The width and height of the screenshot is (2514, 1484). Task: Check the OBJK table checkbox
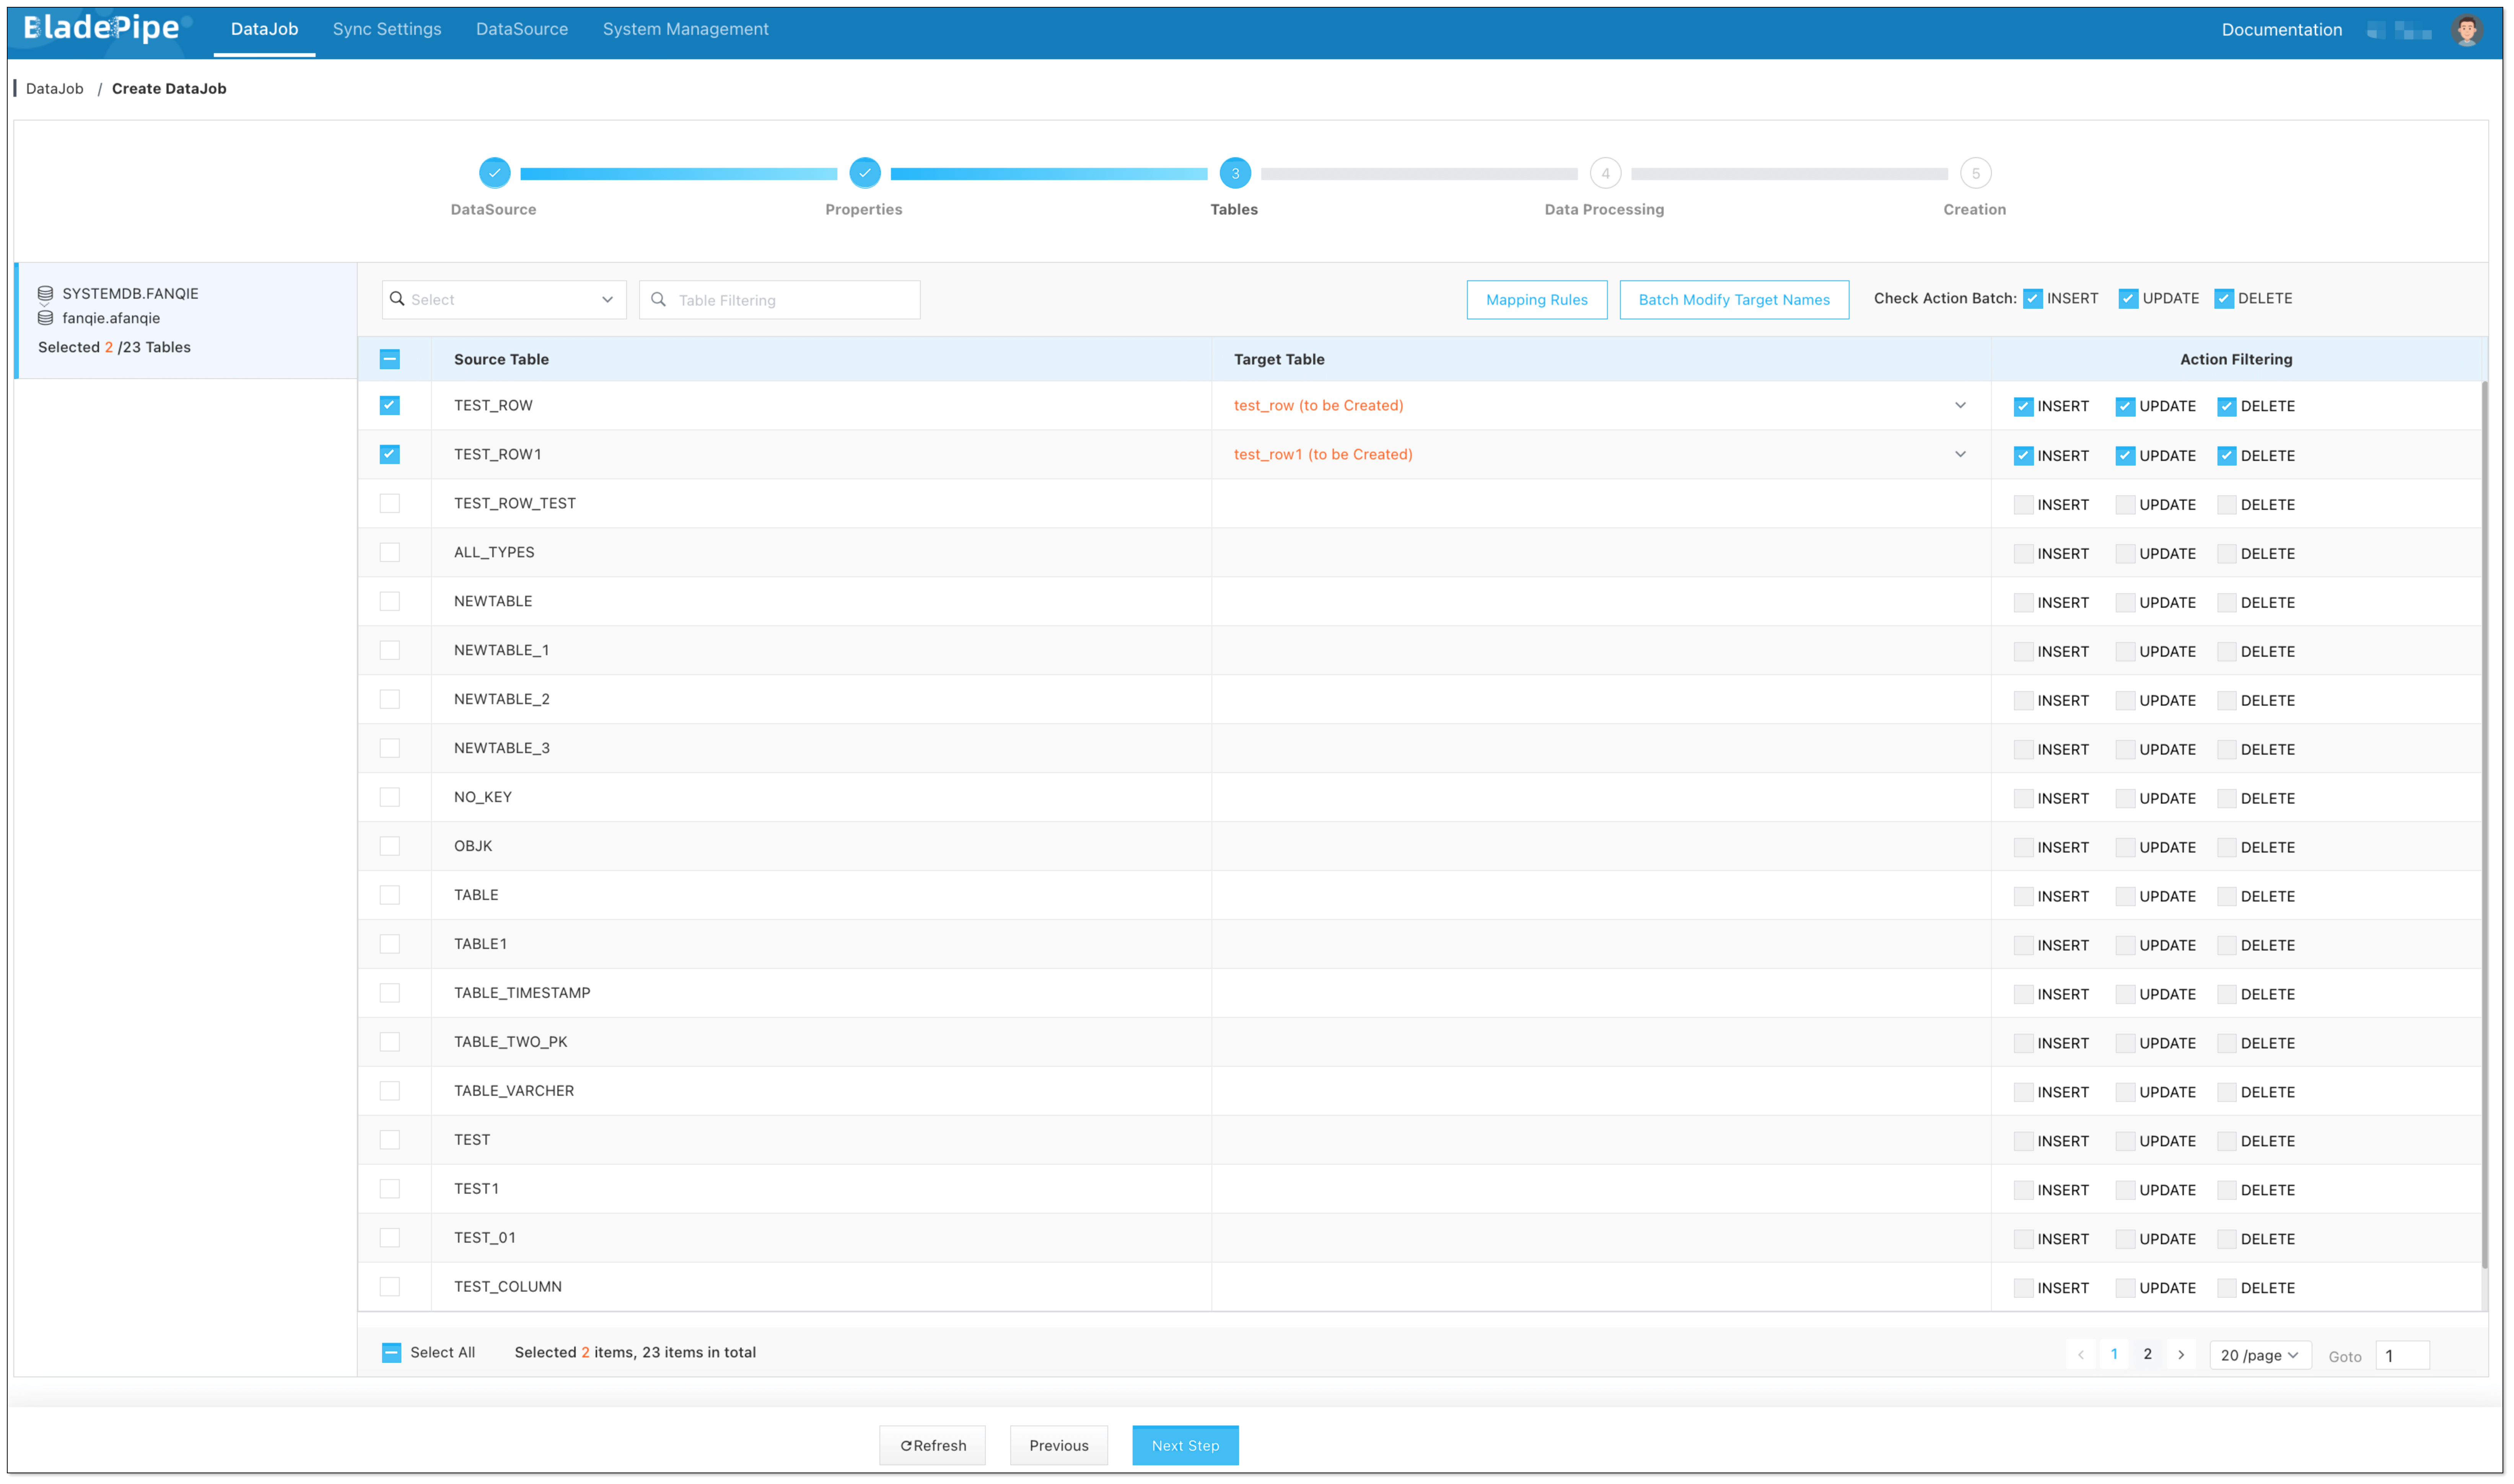[390, 846]
